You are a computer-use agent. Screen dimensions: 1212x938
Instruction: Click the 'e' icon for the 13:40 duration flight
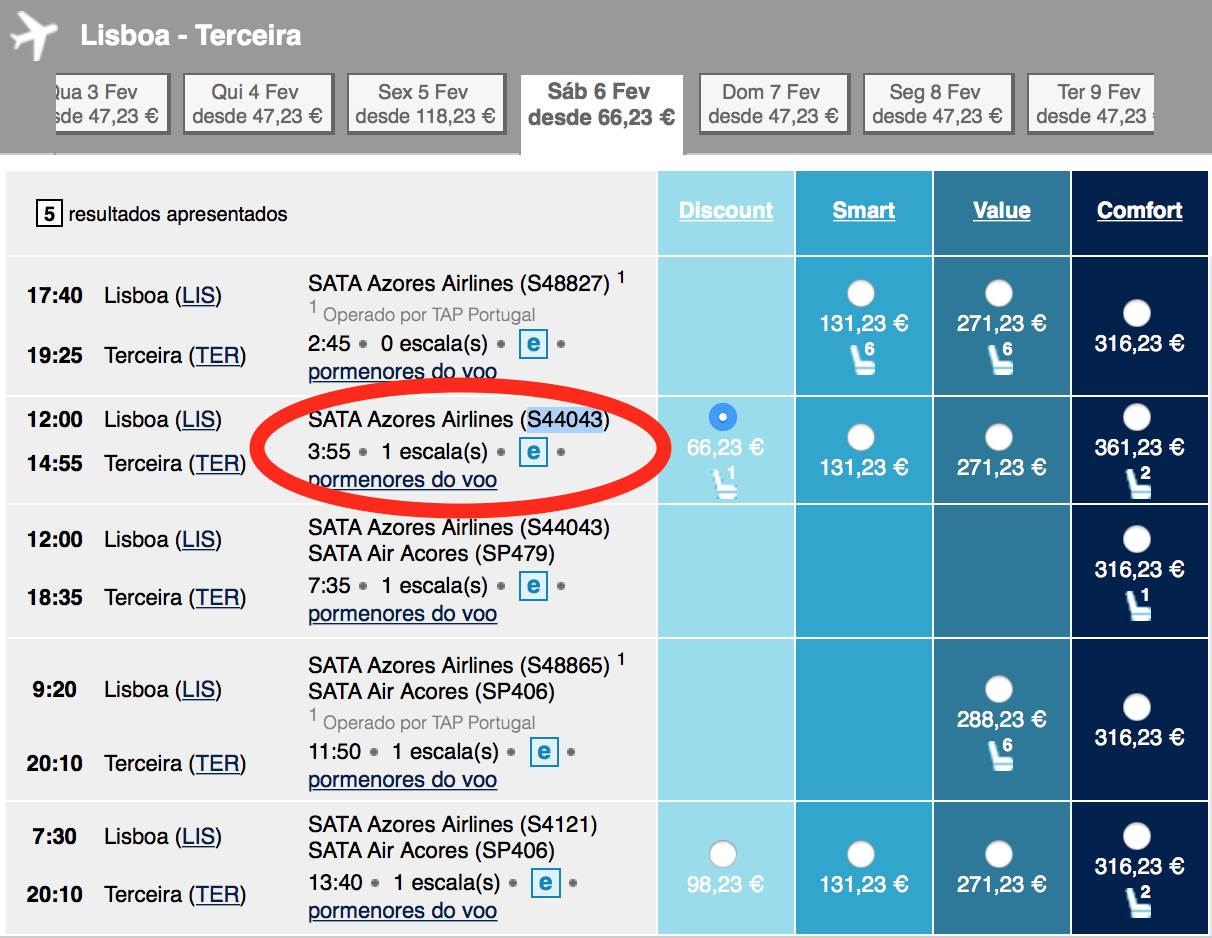pyautogui.click(x=545, y=883)
